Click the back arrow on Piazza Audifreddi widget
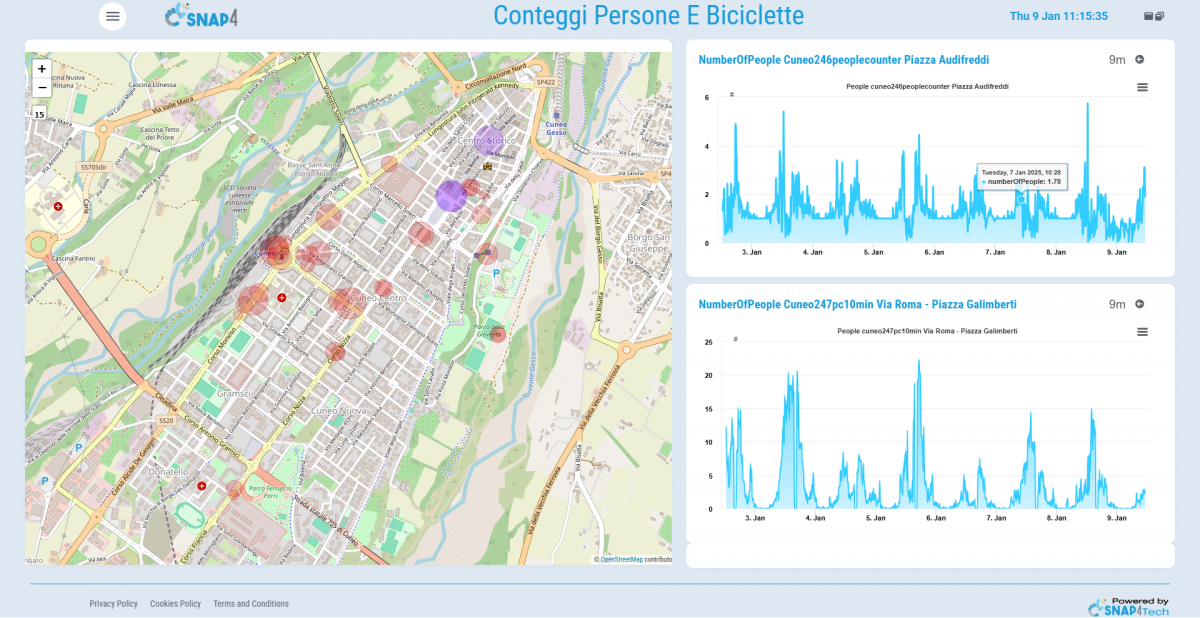The height and width of the screenshot is (618, 1200). coord(1139,60)
